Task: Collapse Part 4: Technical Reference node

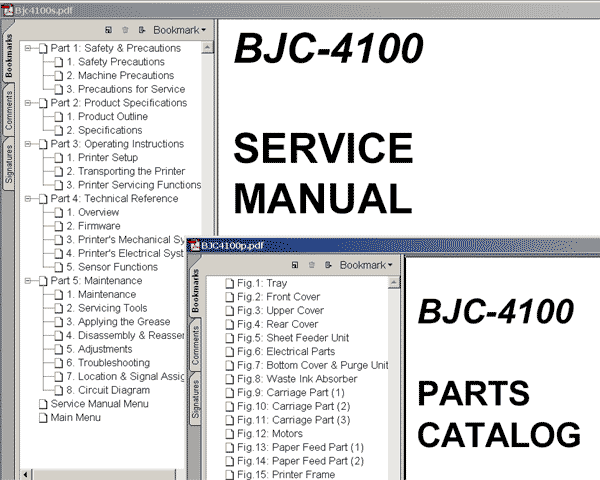Action: coord(28,199)
